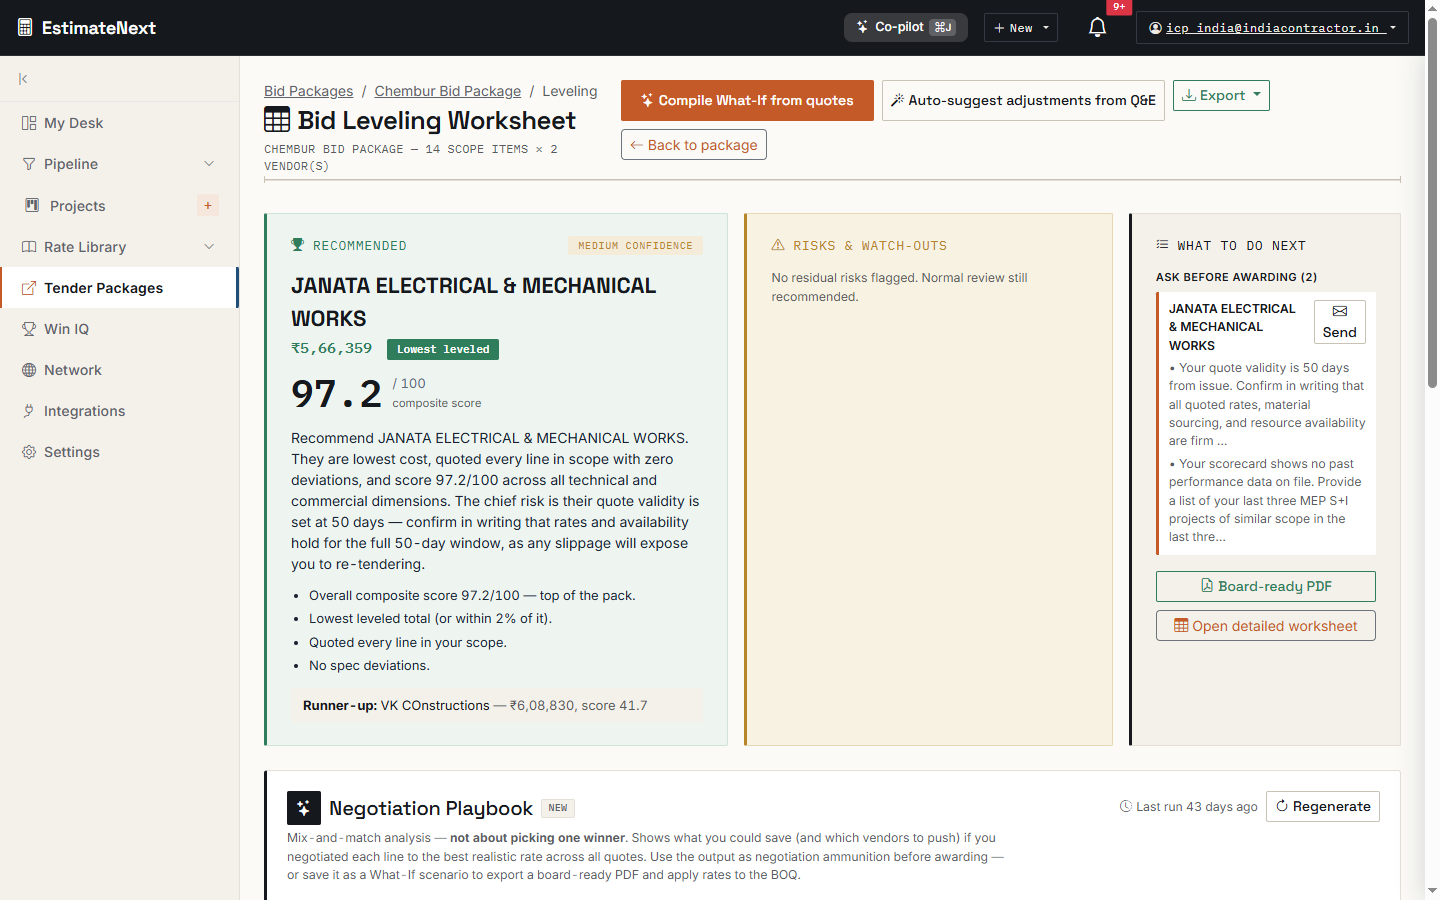Viewport: 1440px width, 900px height.
Task: Click the Settings gear icon
Action: [29, 452]
